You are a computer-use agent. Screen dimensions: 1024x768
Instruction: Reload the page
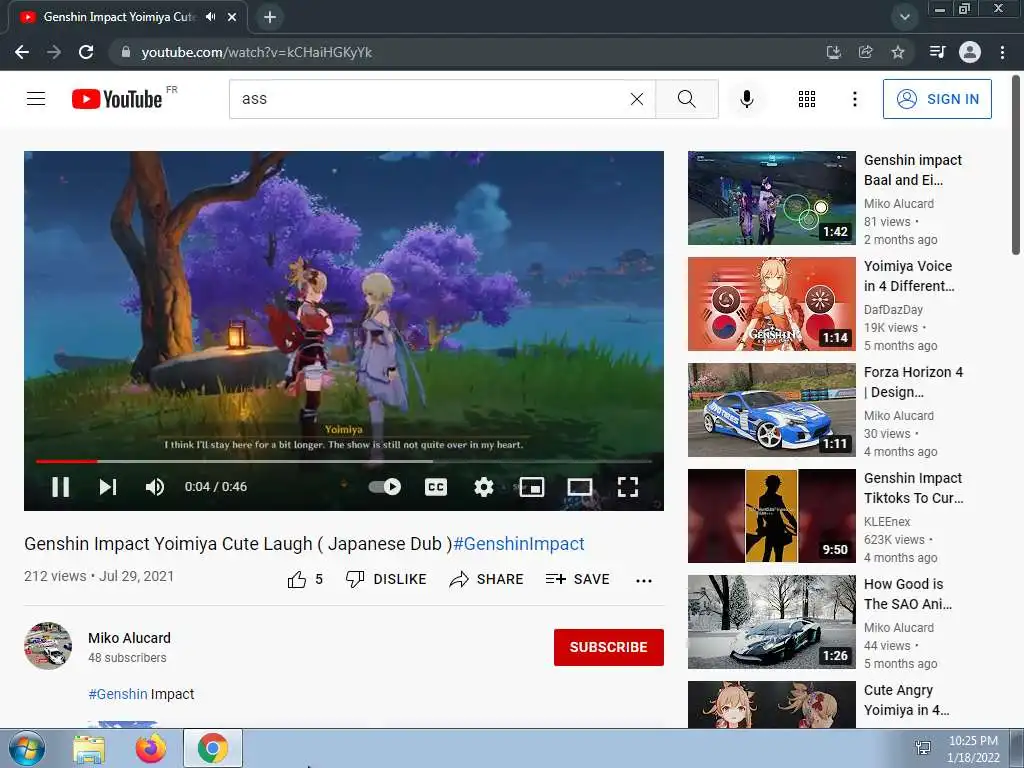click(86, 52)
